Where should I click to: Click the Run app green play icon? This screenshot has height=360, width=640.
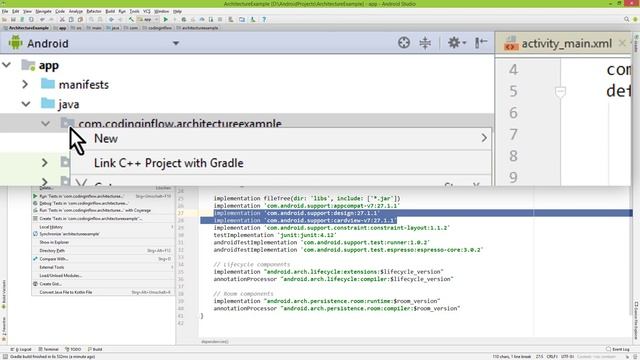coord(166,19)
